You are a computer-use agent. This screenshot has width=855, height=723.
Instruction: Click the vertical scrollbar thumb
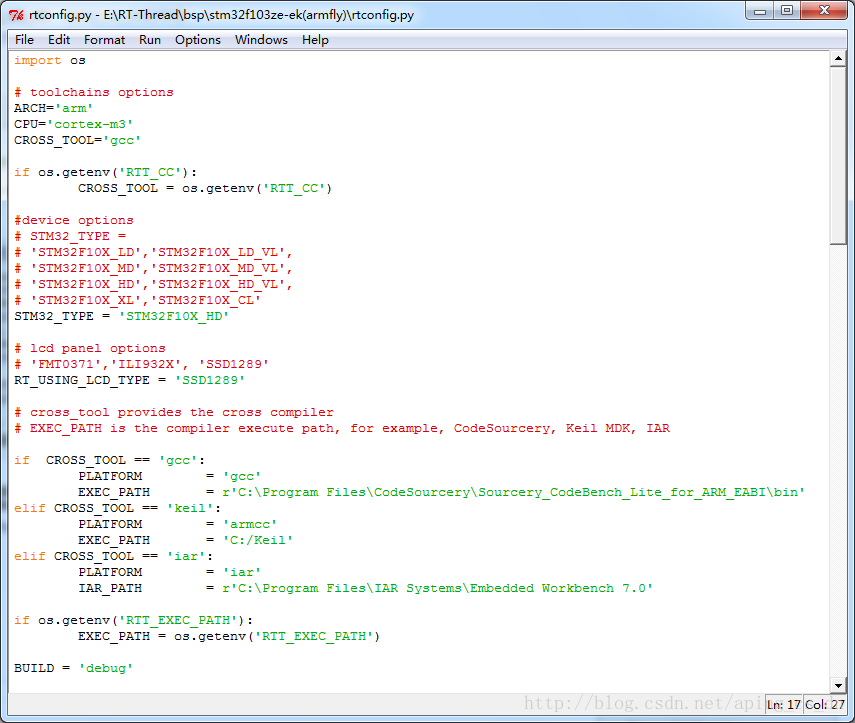tap(838, 155)
